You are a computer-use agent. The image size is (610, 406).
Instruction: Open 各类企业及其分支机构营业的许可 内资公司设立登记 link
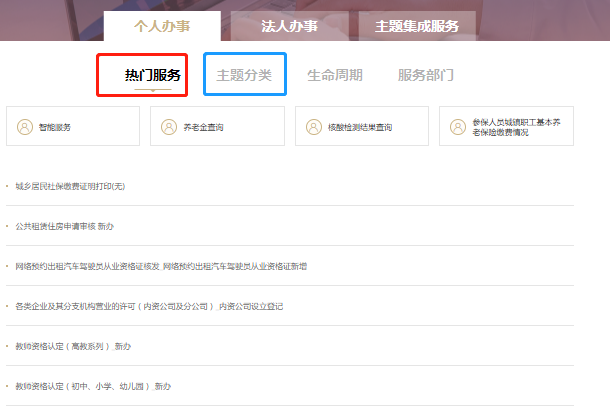(x=149, y=306)
